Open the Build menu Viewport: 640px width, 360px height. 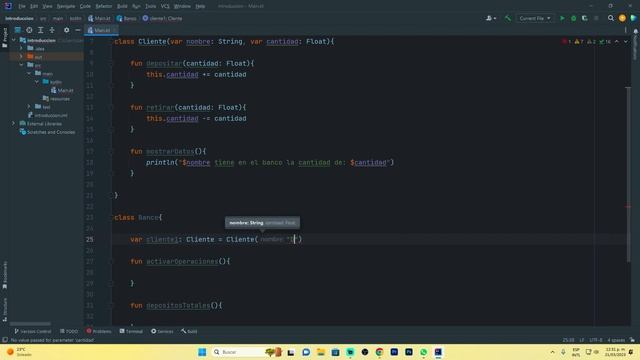(x=122, y=6)
